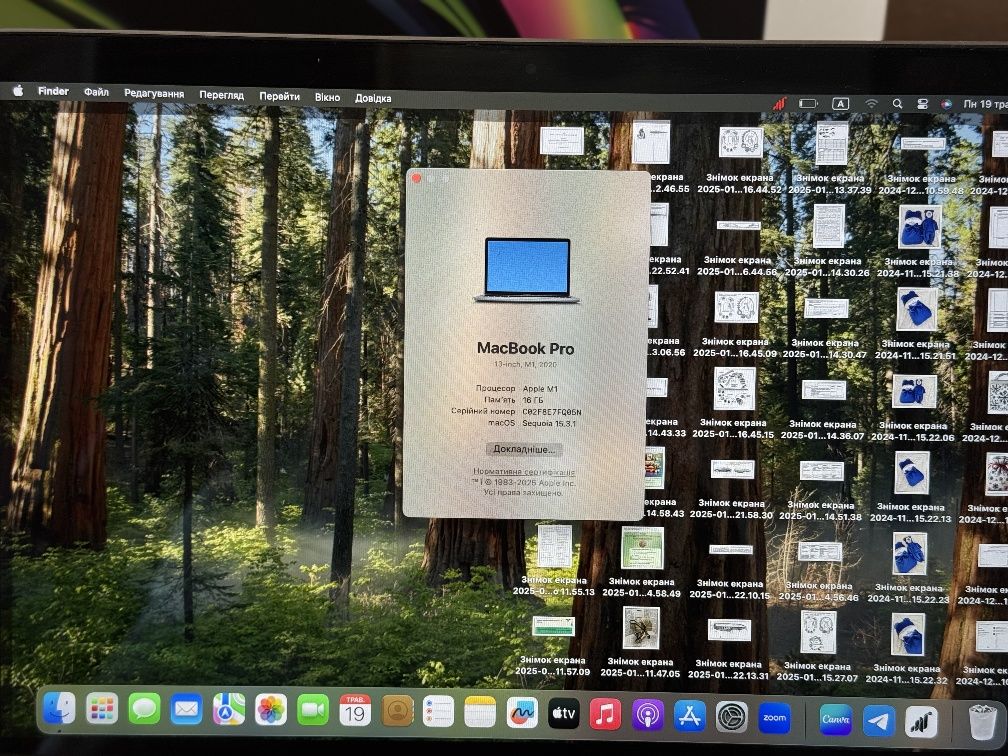Select screenshot file 2025-01...11.47.05
Screen dimensions: 1008x756
(x=640, y=642)
